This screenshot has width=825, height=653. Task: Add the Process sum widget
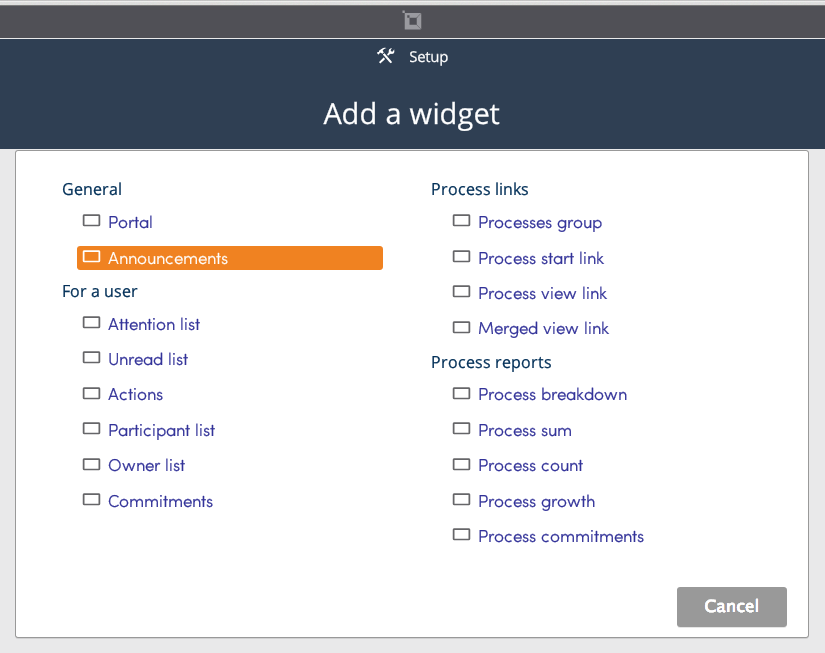(x=525, y=430)
